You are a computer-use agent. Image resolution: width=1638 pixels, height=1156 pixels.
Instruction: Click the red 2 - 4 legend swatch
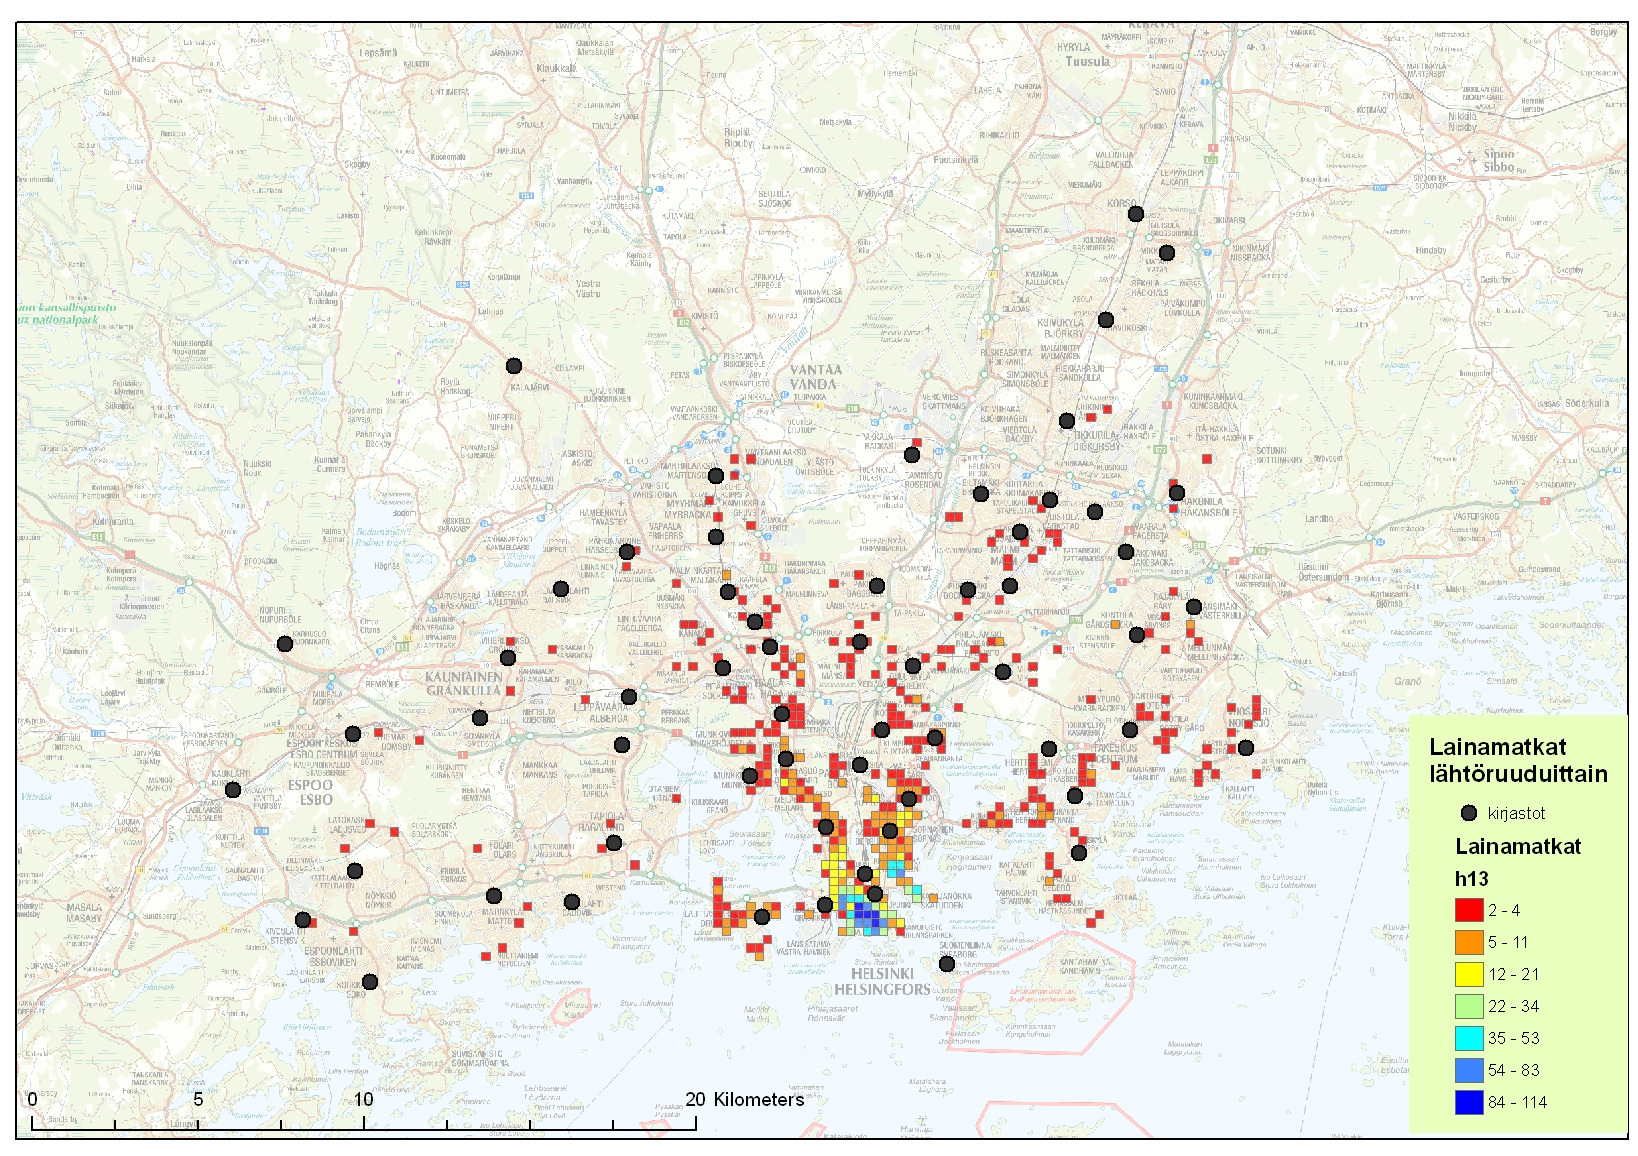click(1468, 910)
